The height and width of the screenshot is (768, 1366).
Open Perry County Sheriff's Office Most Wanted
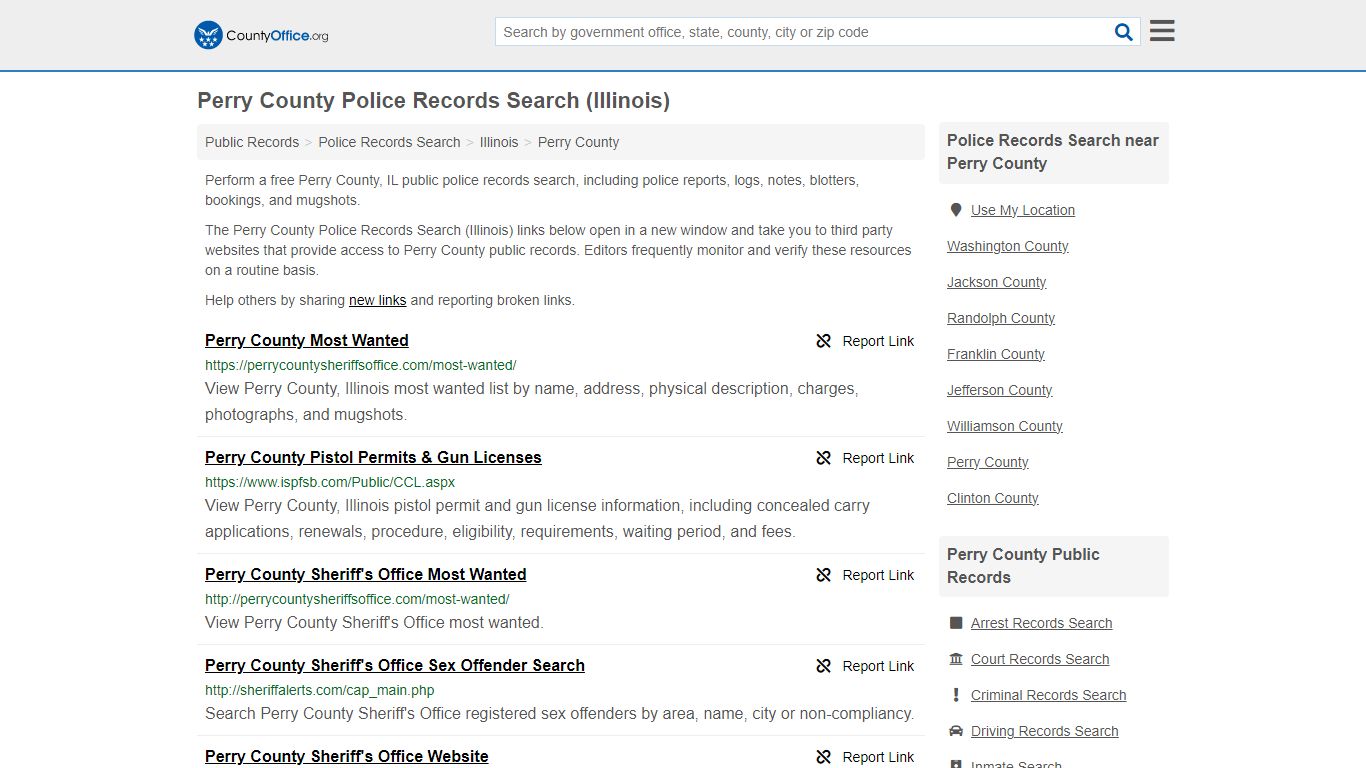pyautogui.click(x=366, y=574)
